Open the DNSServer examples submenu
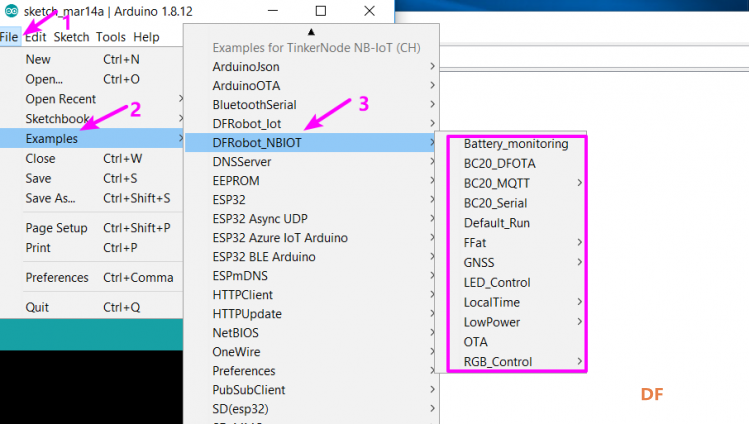The image size is (749, 424). [x=311, y=162]
